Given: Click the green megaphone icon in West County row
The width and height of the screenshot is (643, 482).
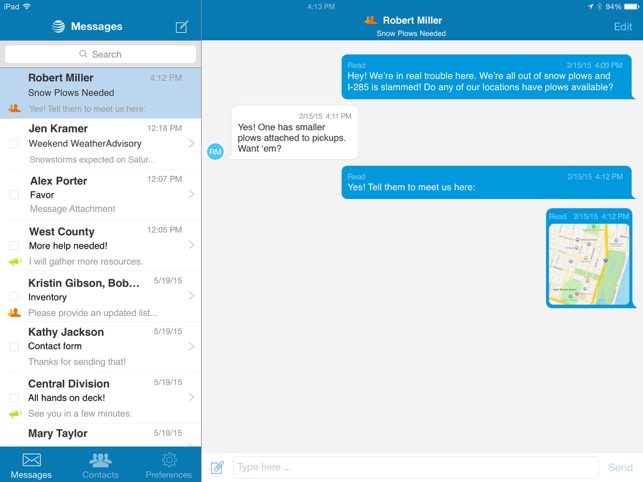Looking at the screenshot, I should coord(15,261).
